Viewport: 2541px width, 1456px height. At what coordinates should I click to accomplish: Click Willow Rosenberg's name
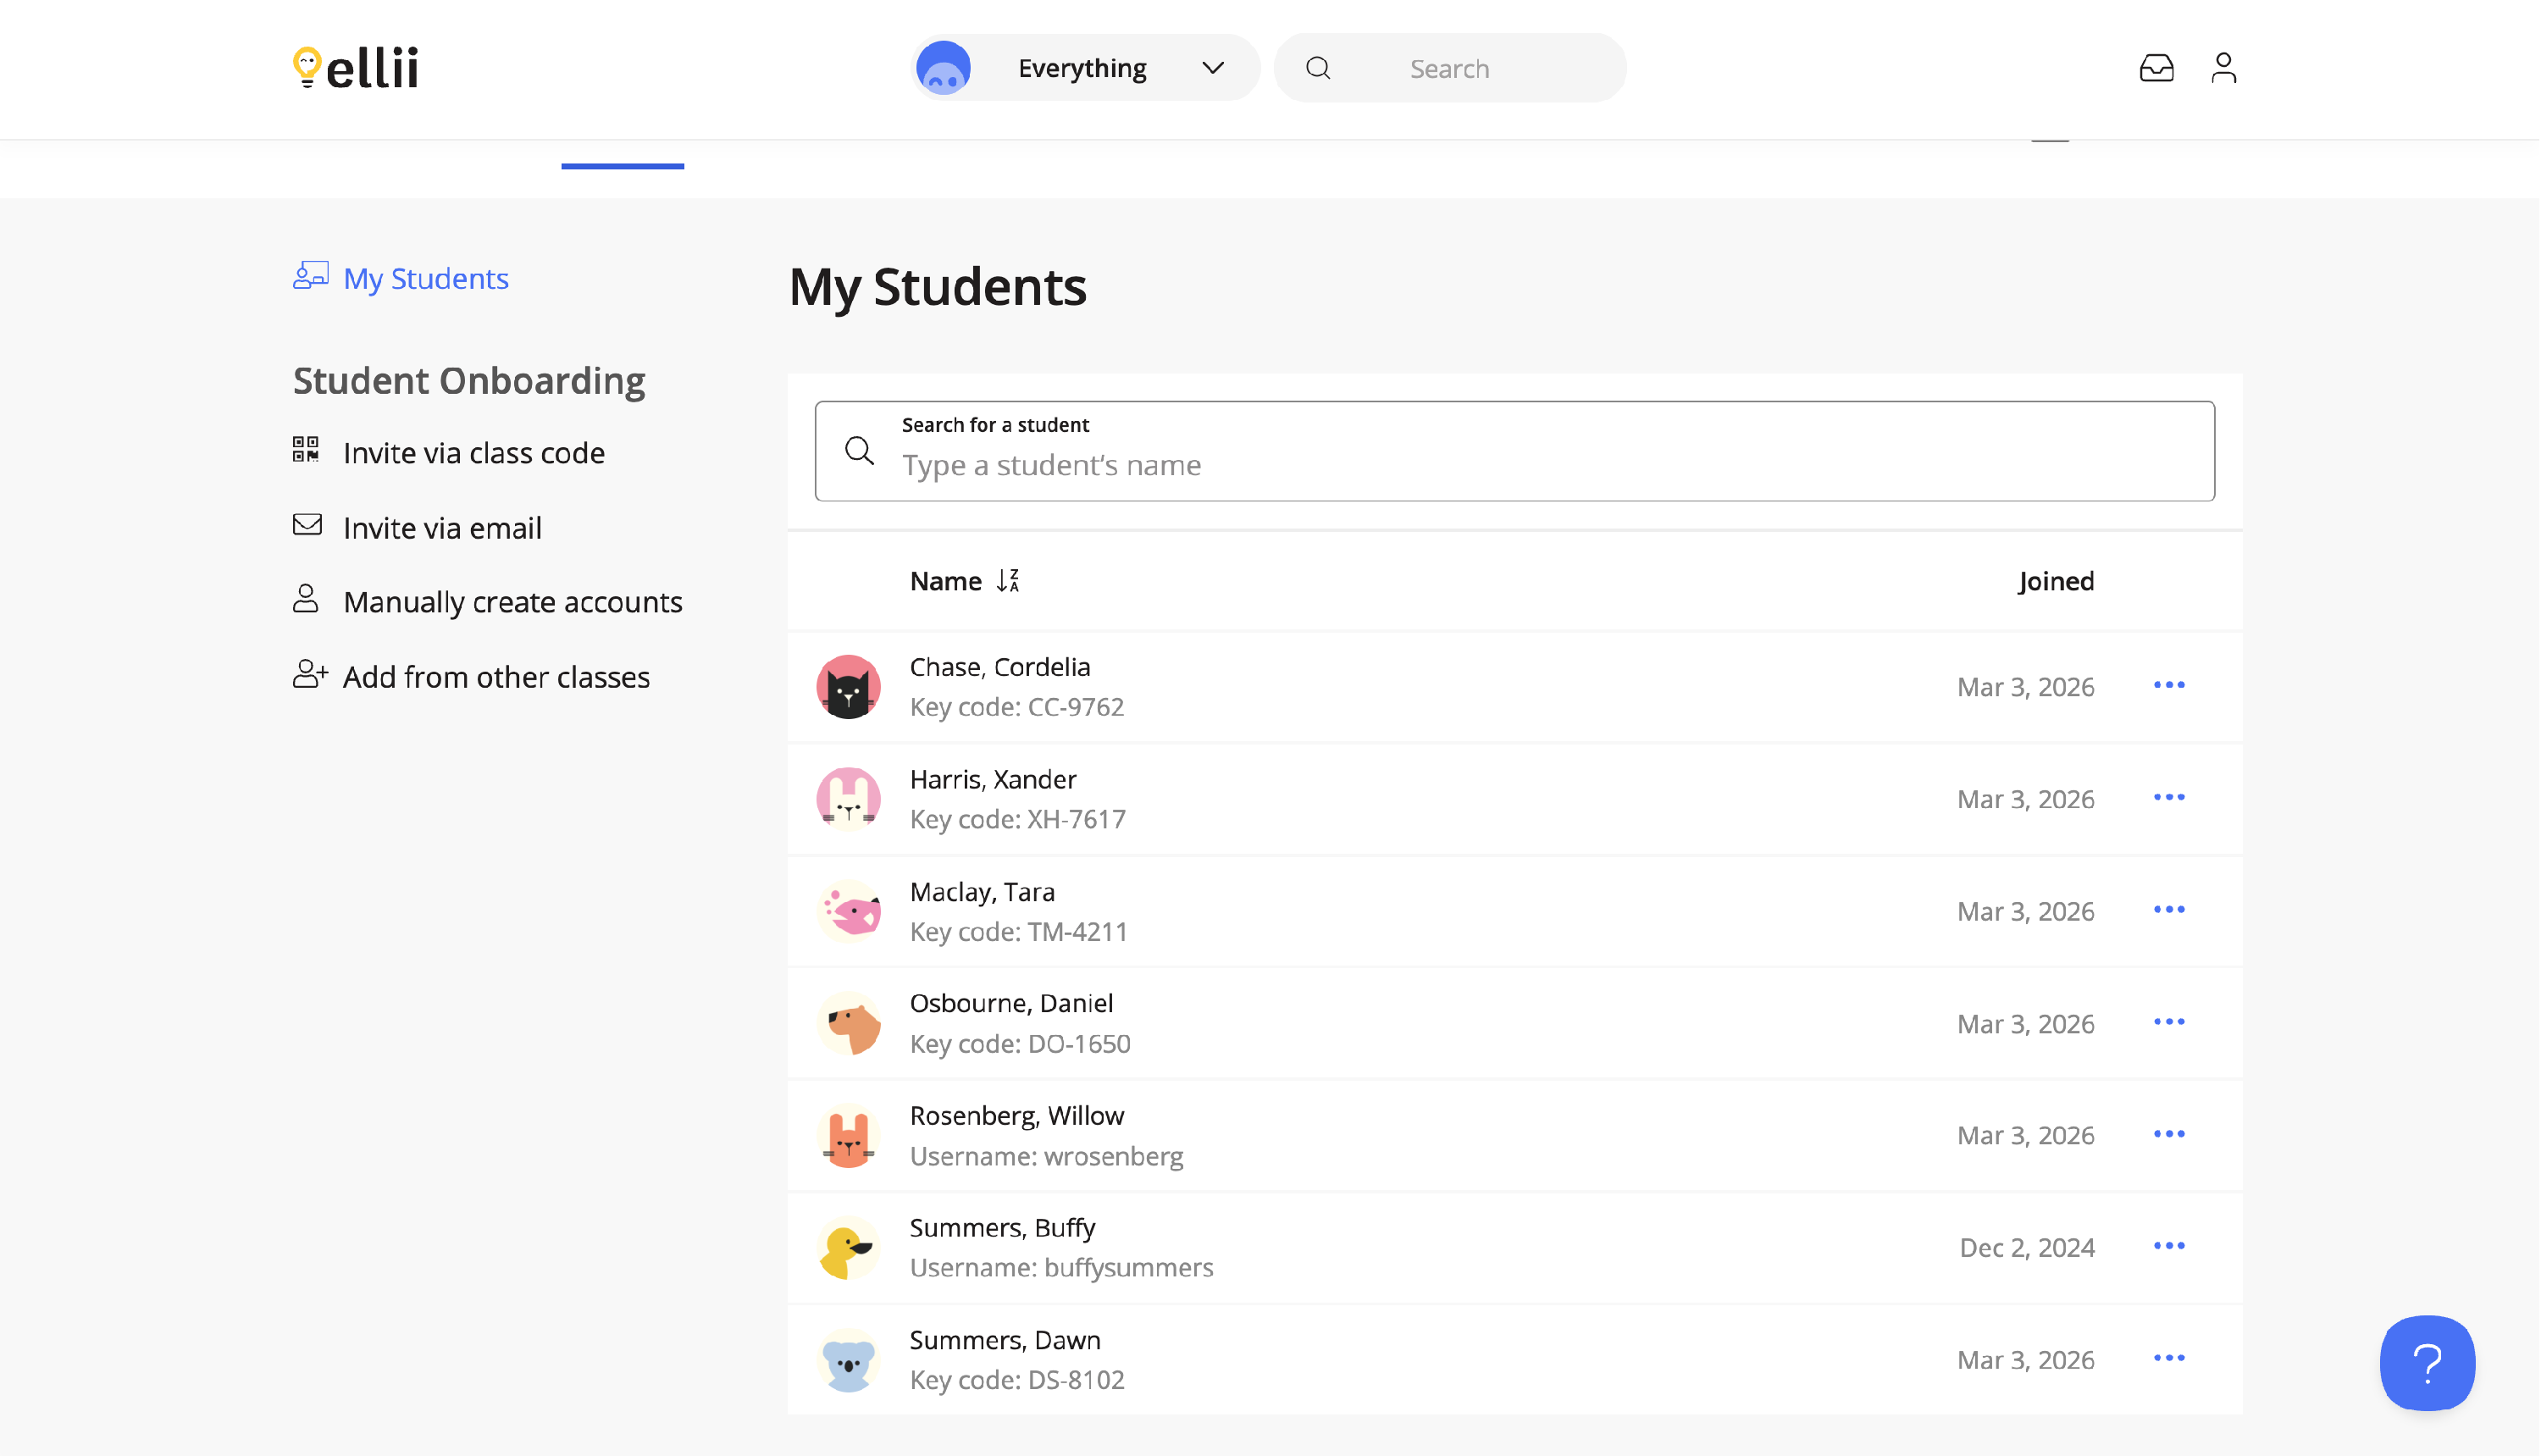coord(1017,1115)
